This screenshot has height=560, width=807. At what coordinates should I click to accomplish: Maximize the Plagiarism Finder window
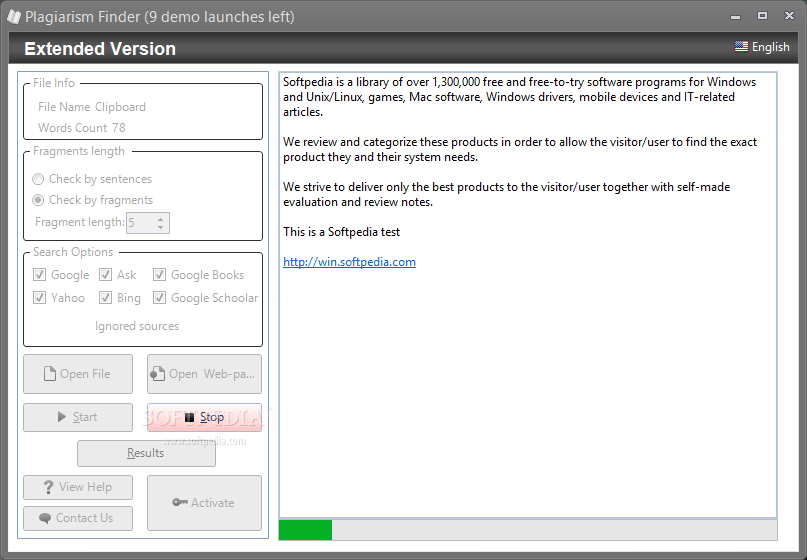point(762,16)
